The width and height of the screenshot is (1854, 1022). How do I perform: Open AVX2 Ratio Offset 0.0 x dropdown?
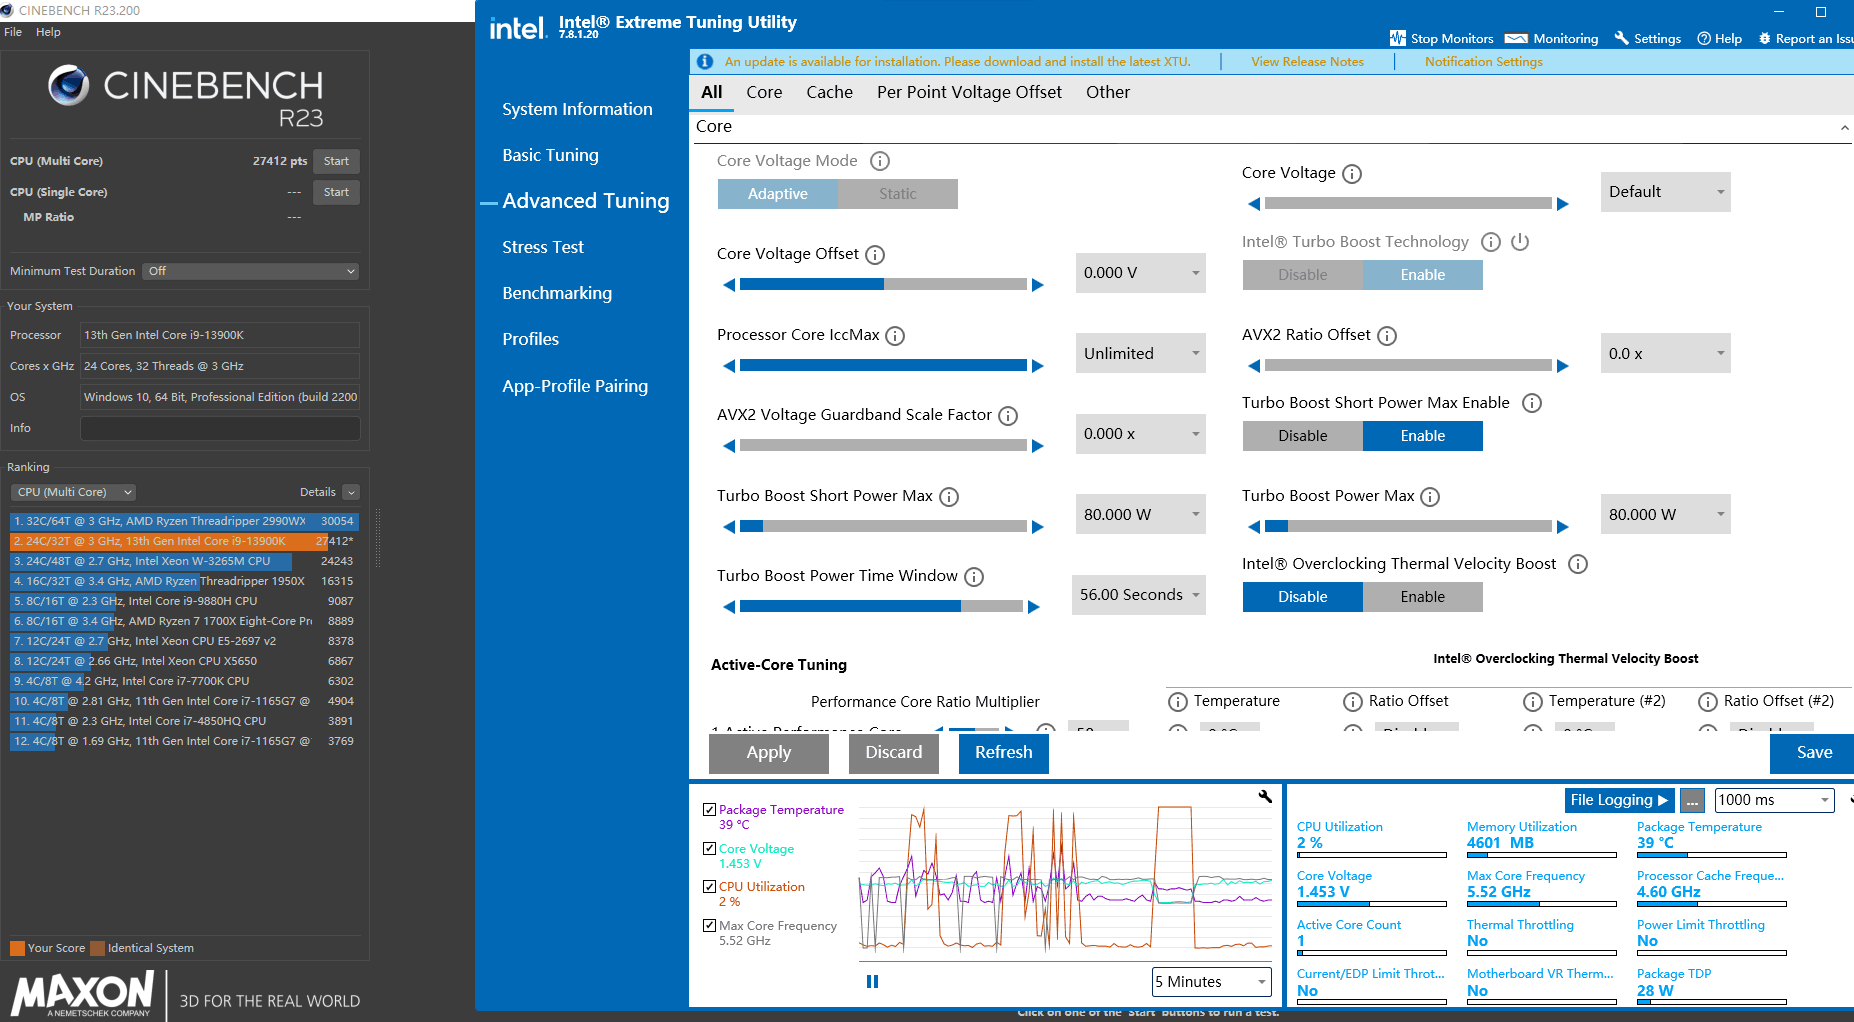click(x=1665, y=354)
